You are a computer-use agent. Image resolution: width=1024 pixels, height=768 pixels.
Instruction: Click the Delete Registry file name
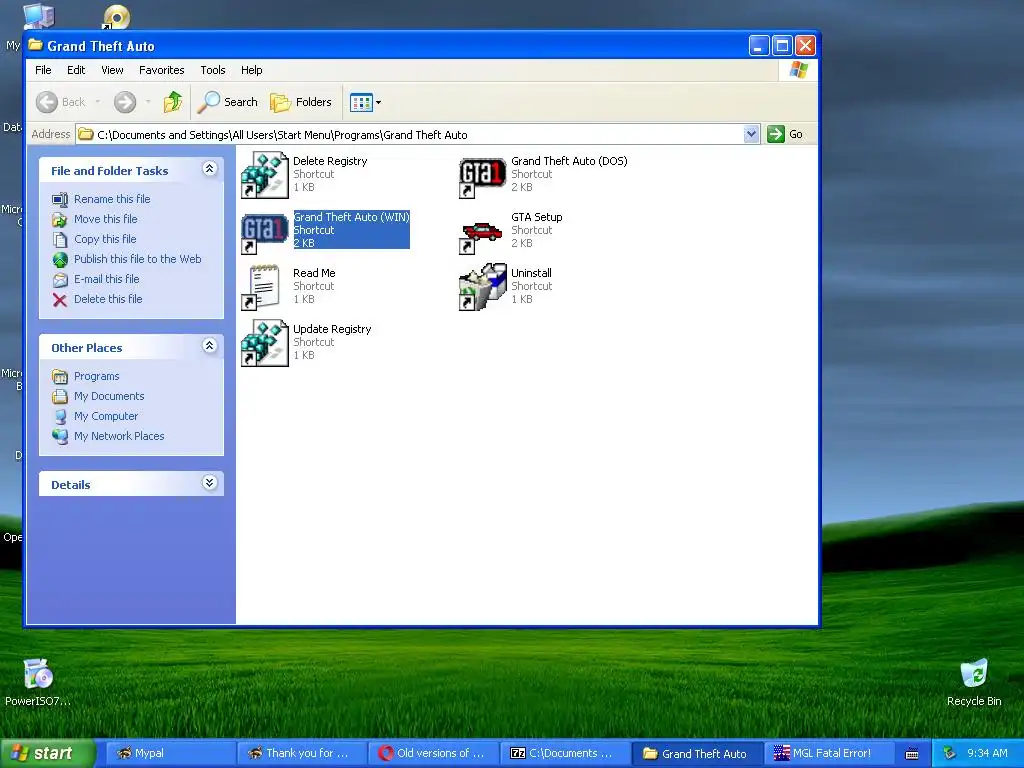tap(330, 161)
